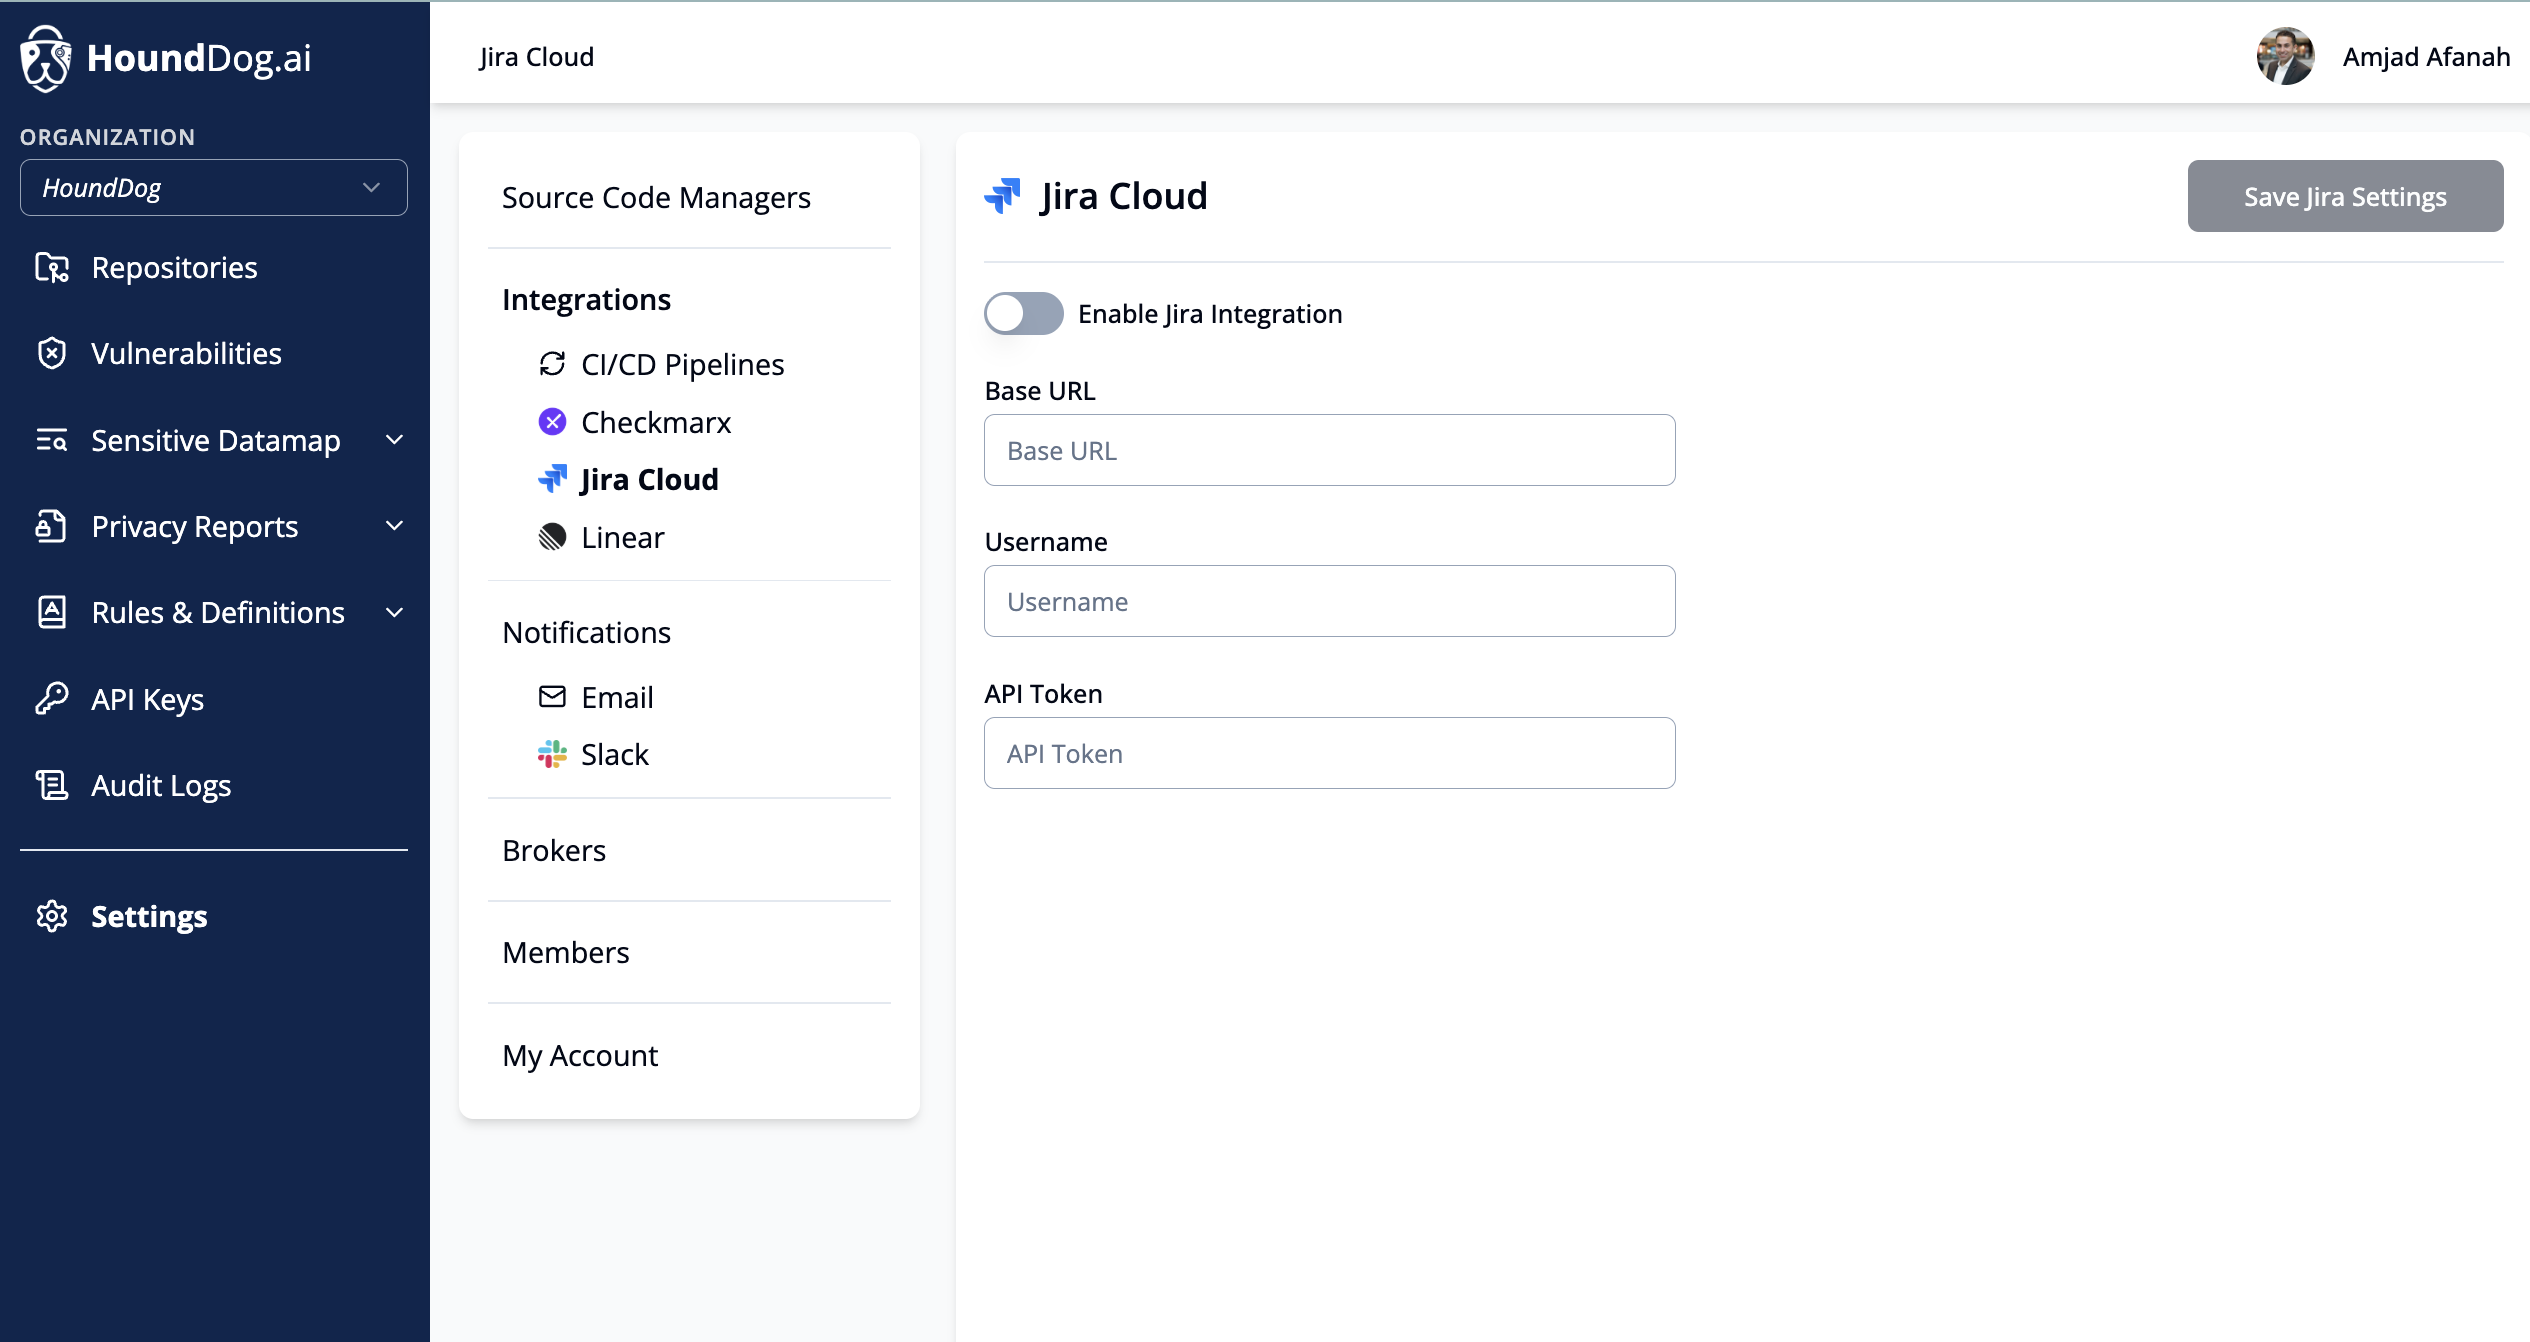Expand the Privacy Reports chevron

pyautogui.click(x=395, y=526)
